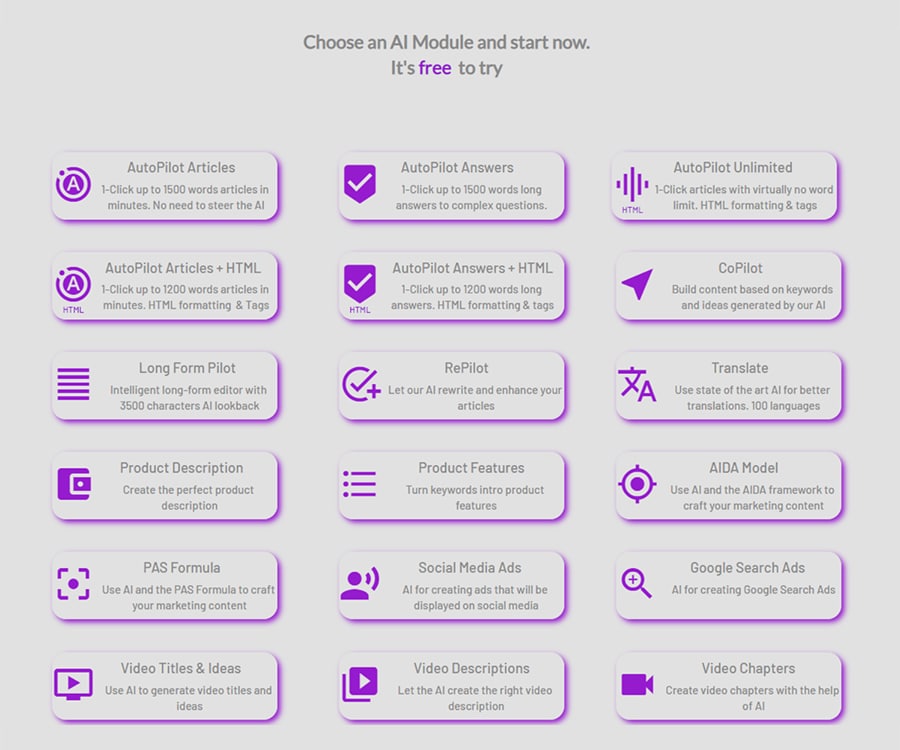900x750 pixels.
Task: Open the AutoPilot Answers + HTML module title
Action: (472, 268)
